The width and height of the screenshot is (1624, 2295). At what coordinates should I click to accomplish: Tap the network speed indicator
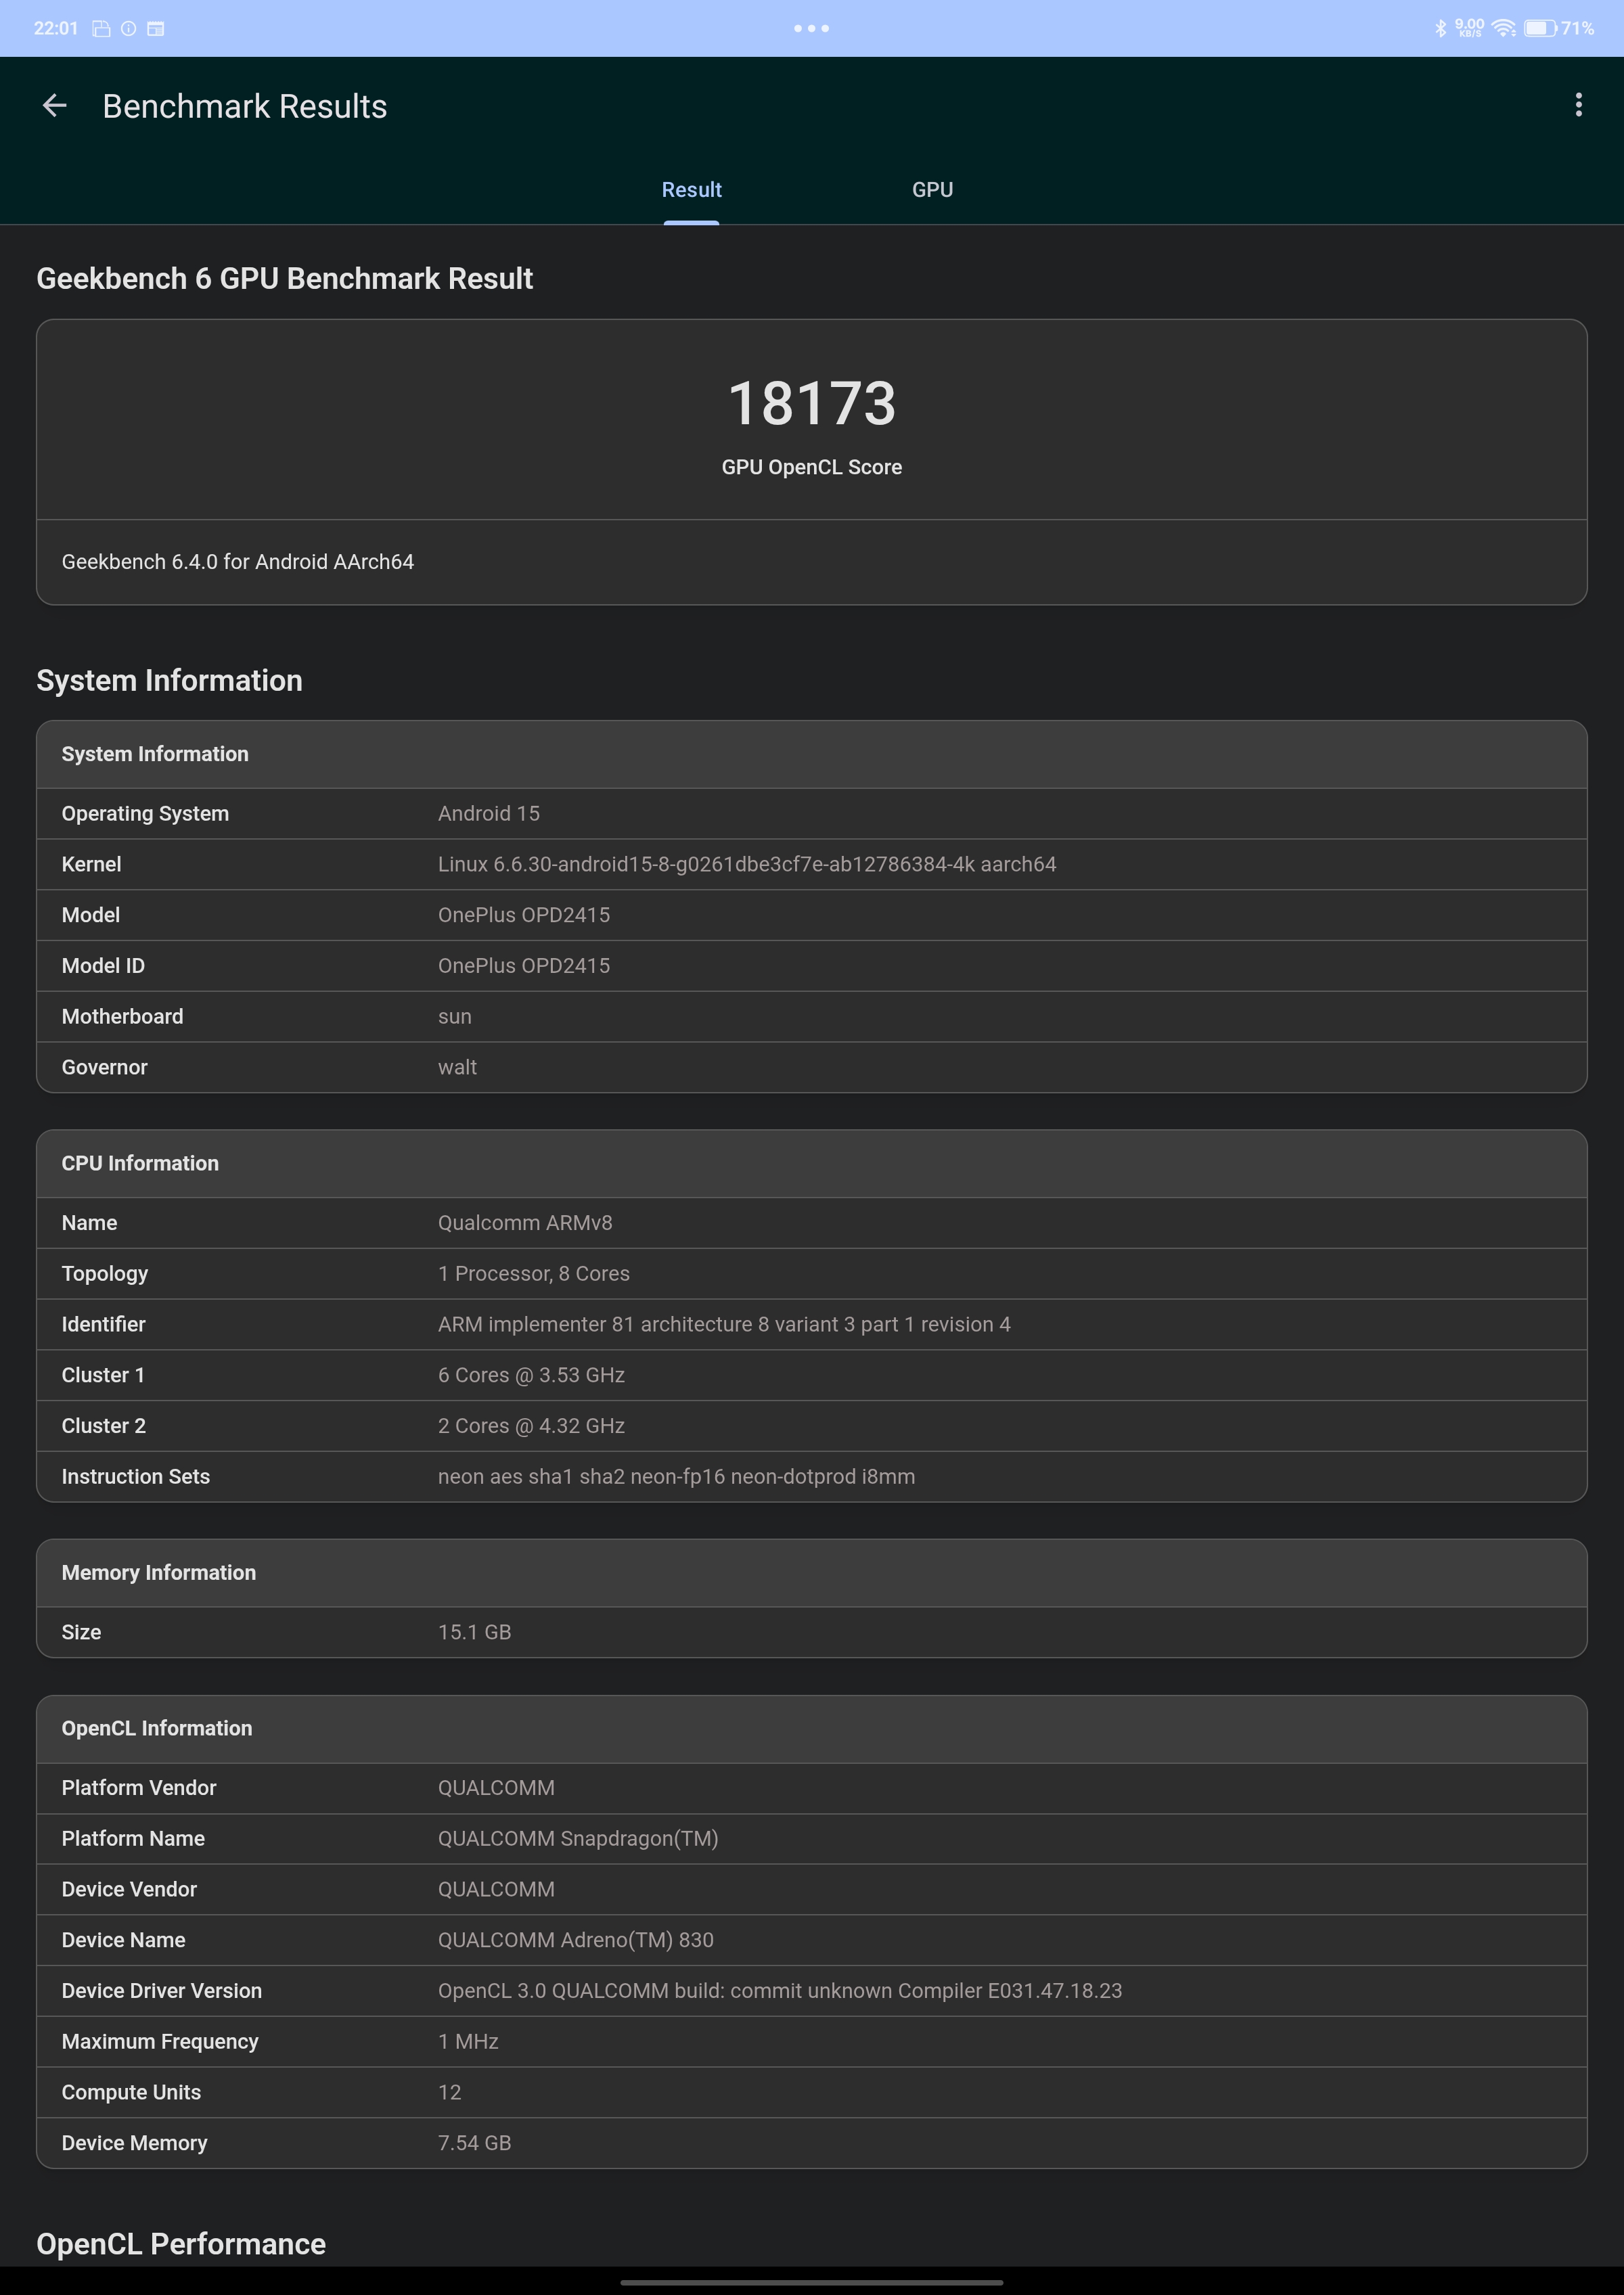1469,28
